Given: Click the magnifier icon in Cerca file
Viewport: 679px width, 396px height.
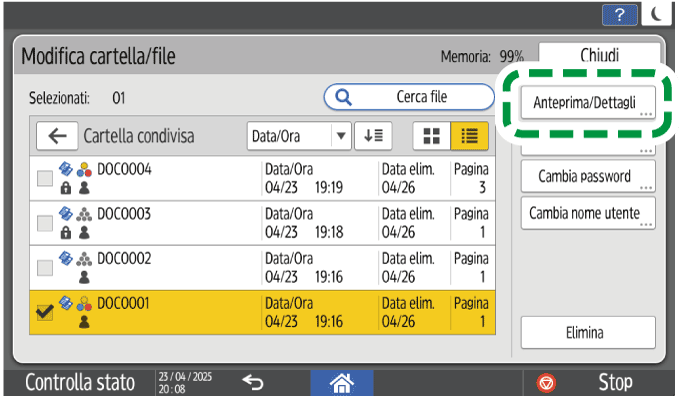Looking at the screenshot, I should pyautogui.click(x=343, y=97).
